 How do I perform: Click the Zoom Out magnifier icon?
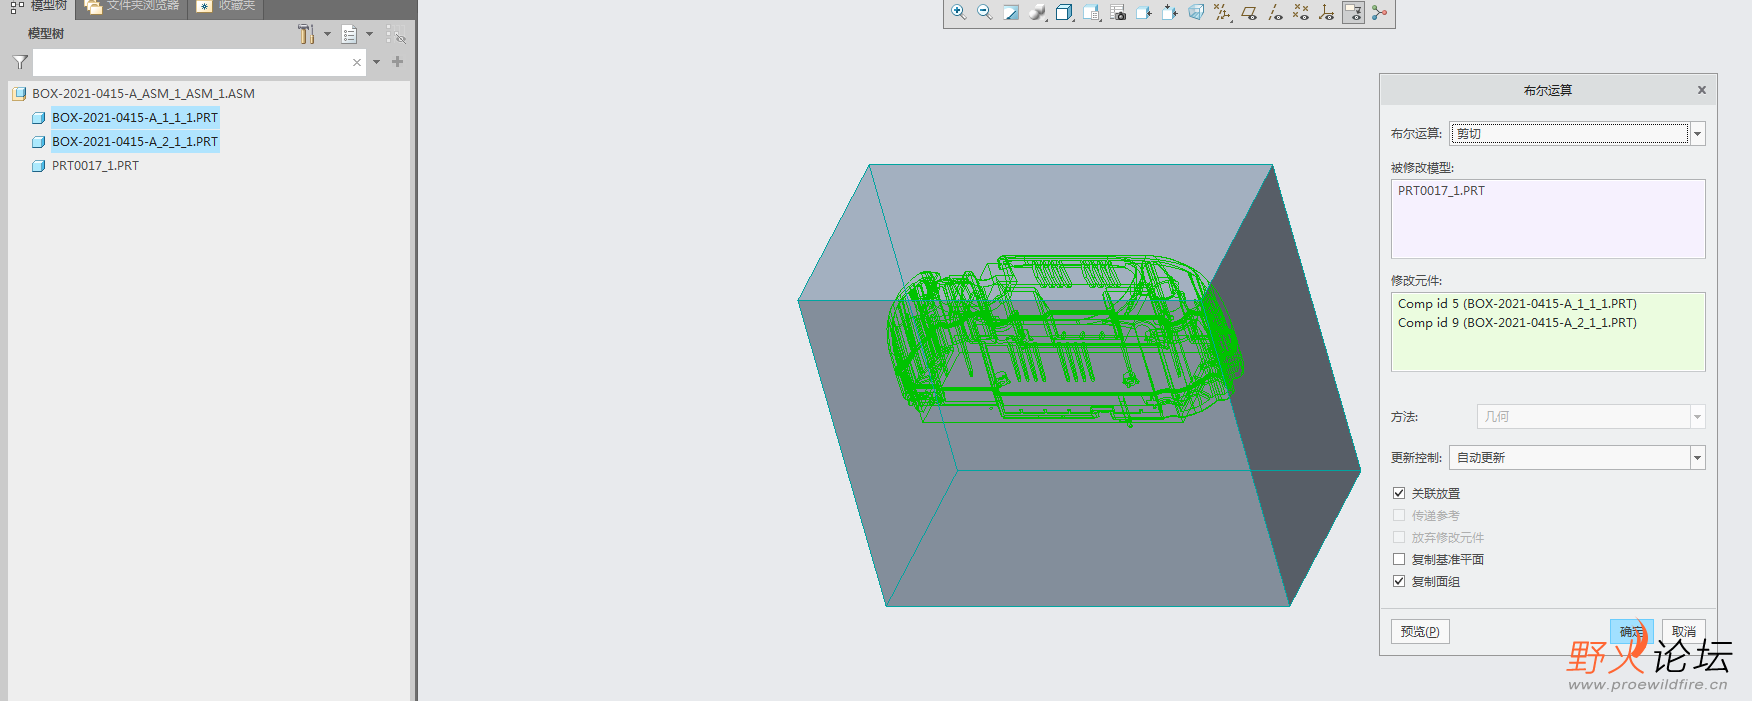click(984, 12)
